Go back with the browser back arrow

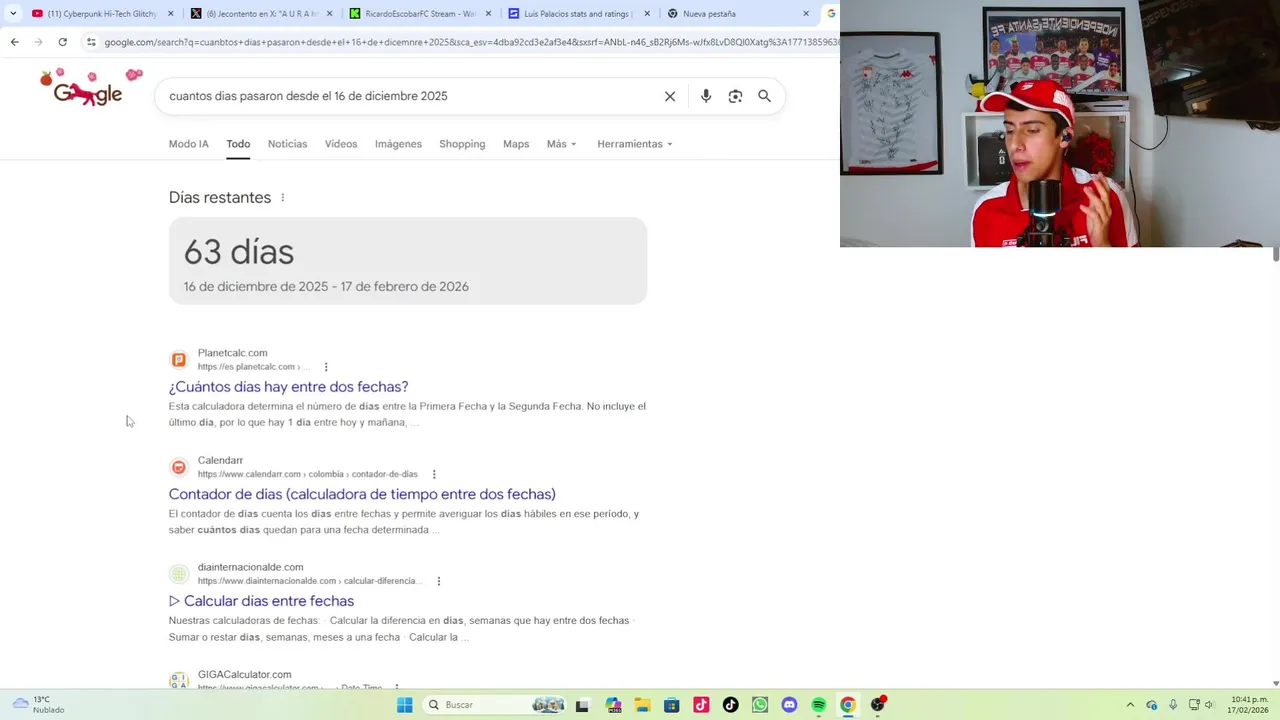(15, 42)
